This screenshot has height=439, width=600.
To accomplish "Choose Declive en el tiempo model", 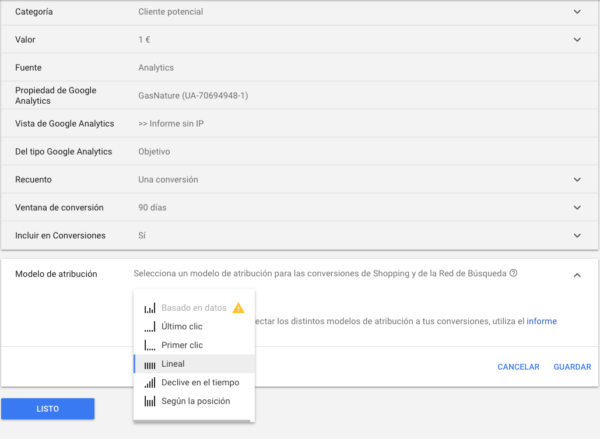I will [194, 382].
